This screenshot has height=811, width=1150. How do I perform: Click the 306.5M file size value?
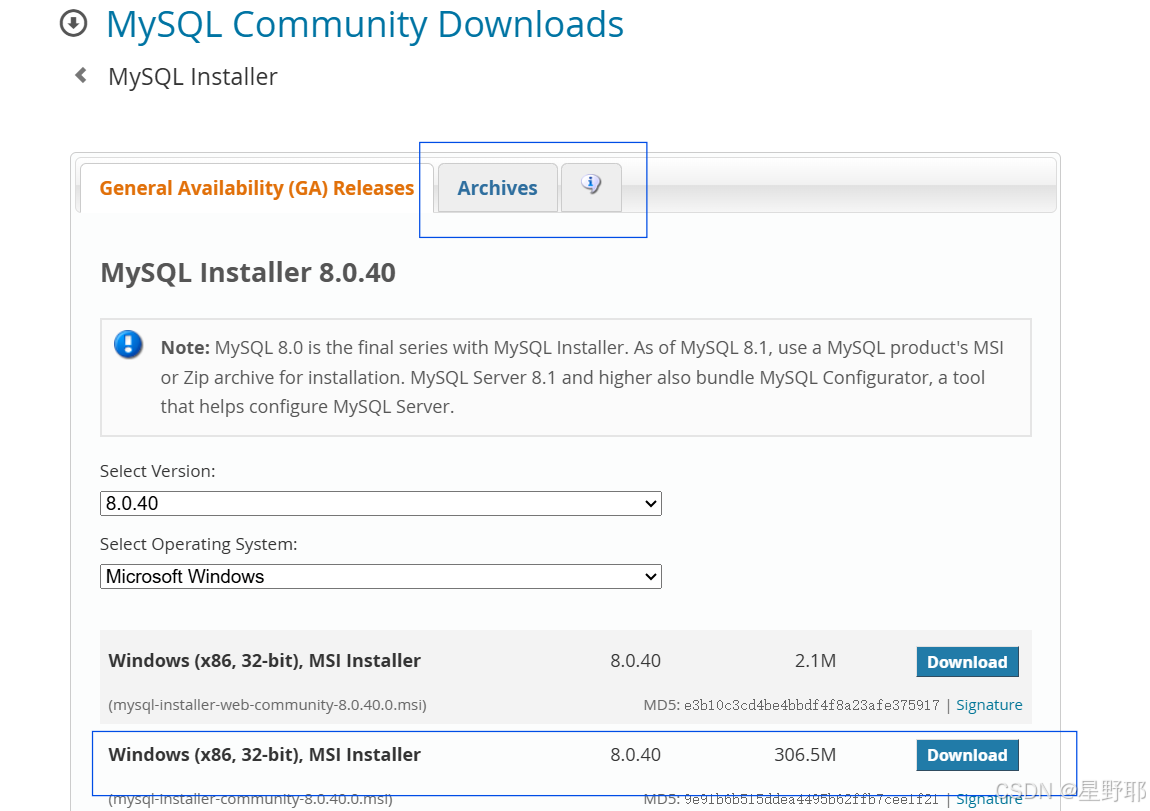pos(805,755)
